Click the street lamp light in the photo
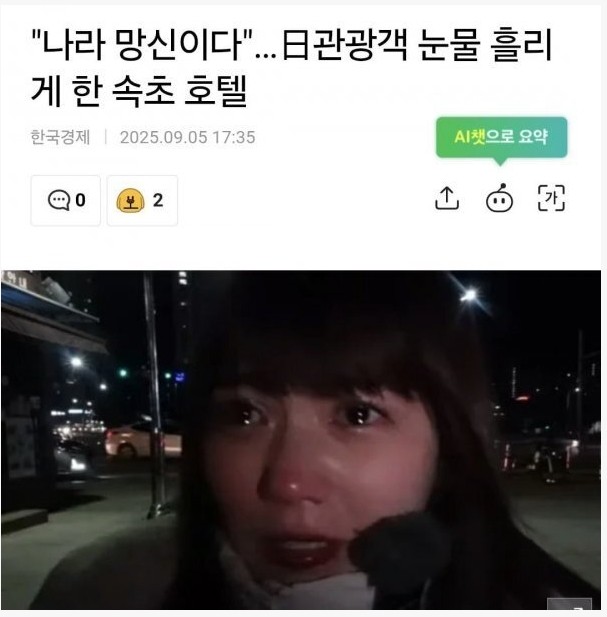 (x=468, y=295)
